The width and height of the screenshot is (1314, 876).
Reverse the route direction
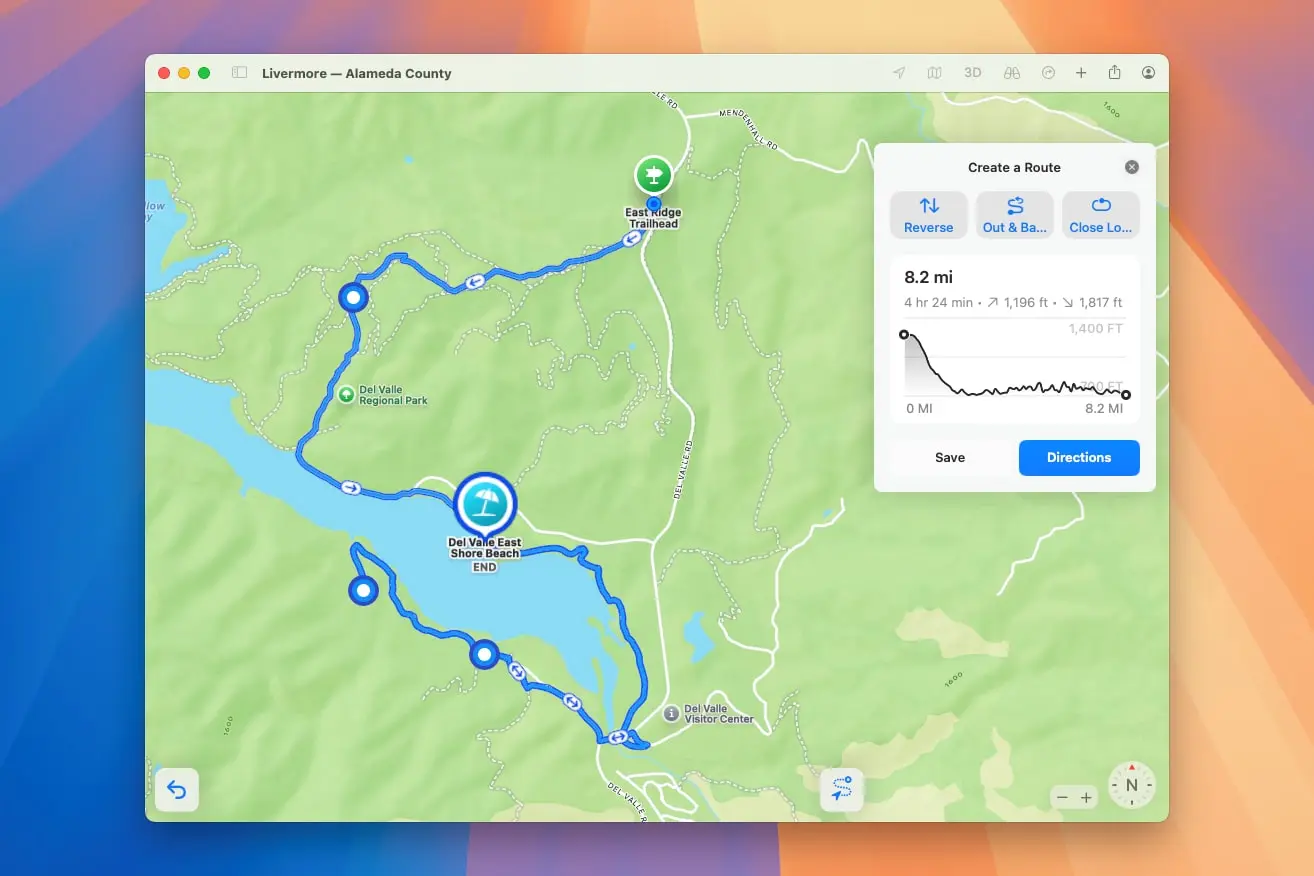pos(928,214)
